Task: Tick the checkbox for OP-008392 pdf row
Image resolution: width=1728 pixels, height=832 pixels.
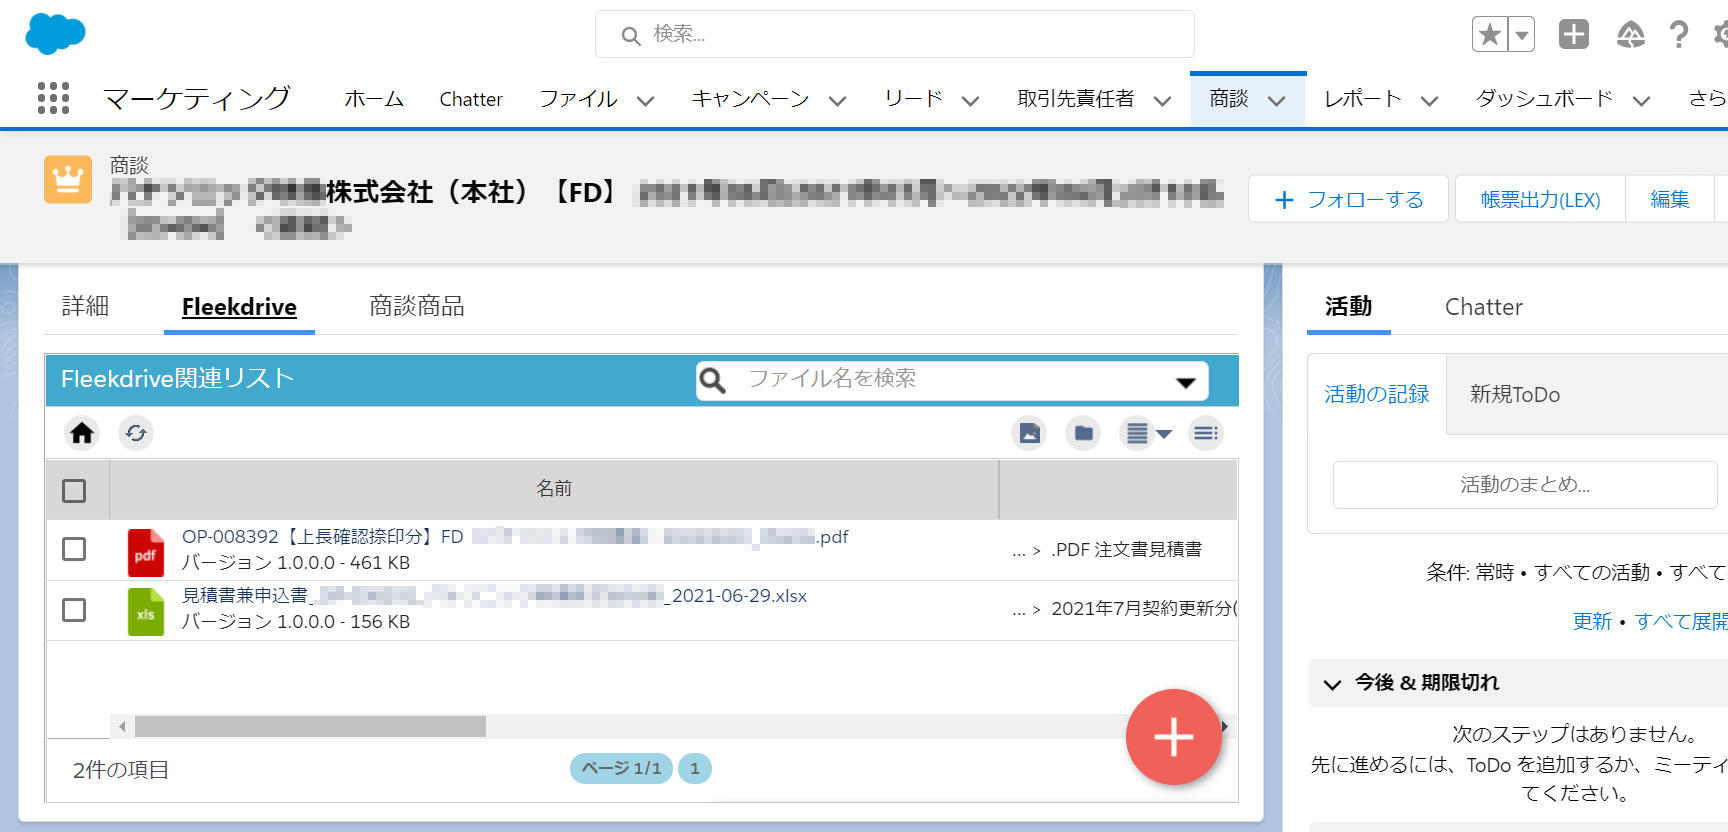Action: point(74,549)
